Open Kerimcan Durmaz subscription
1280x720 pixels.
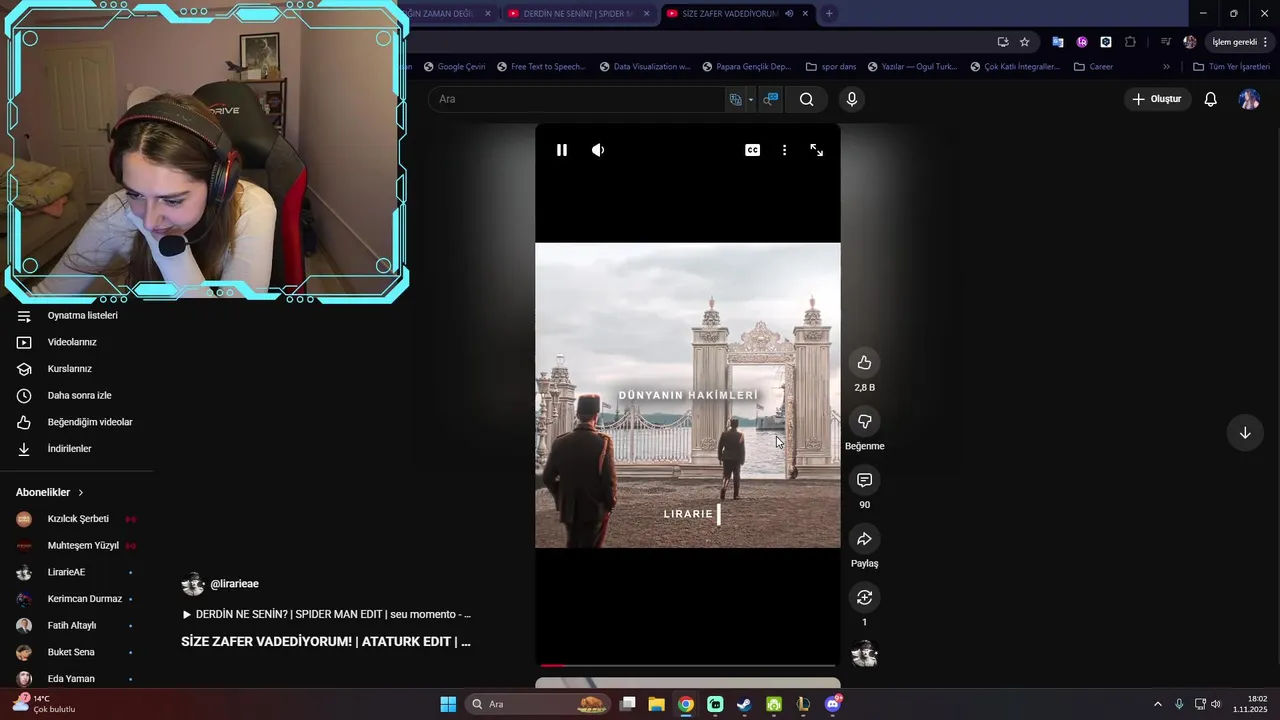click(x=77, y=599)
